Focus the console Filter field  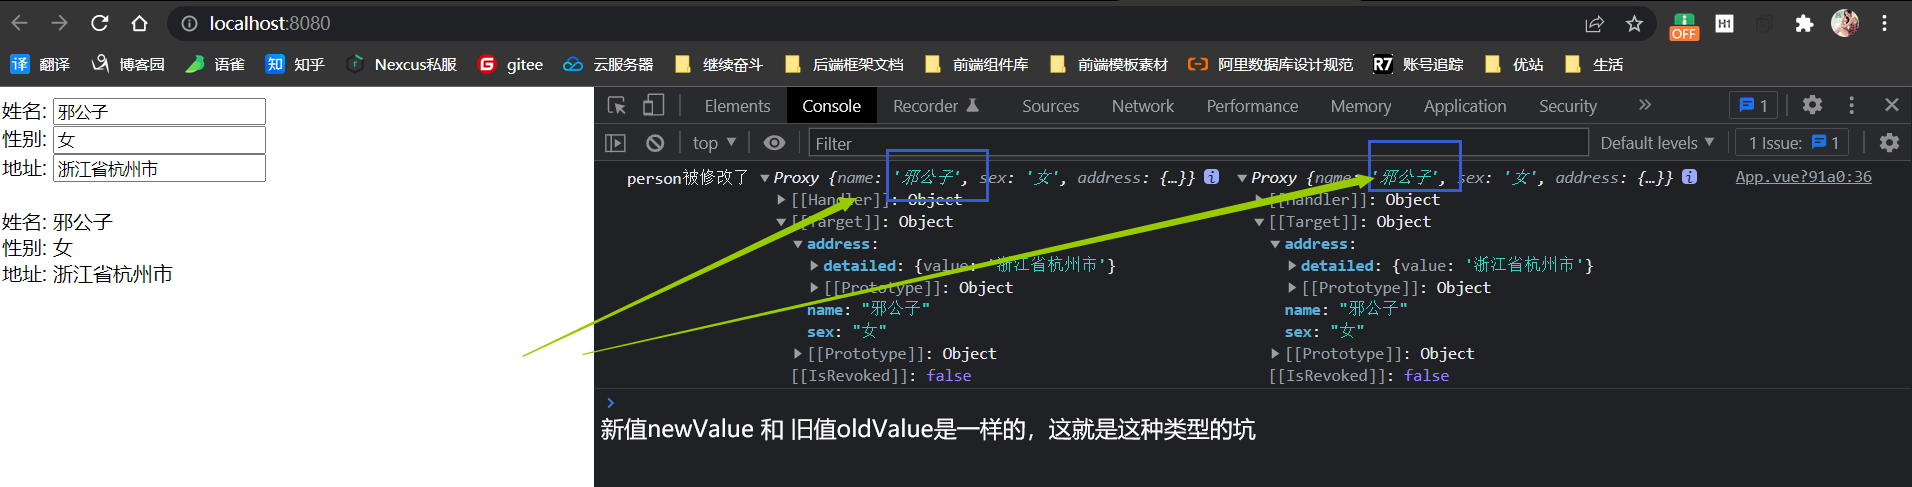point(1198,143)
